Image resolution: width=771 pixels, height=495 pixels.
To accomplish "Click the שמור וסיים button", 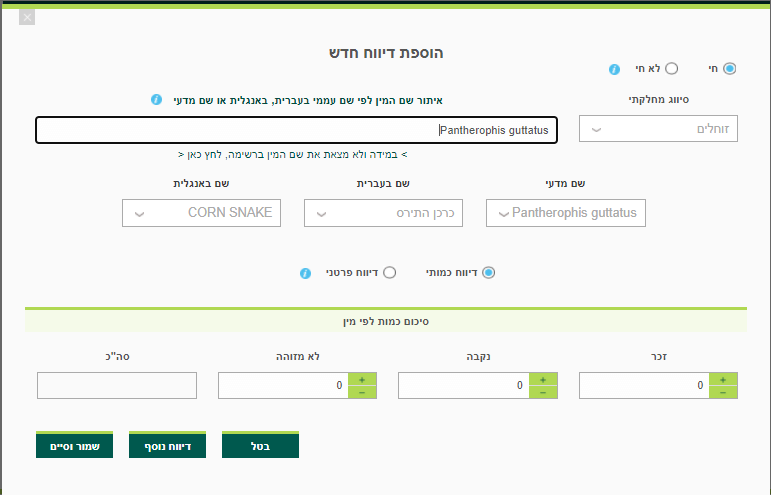I will click(x=75, y=445).
